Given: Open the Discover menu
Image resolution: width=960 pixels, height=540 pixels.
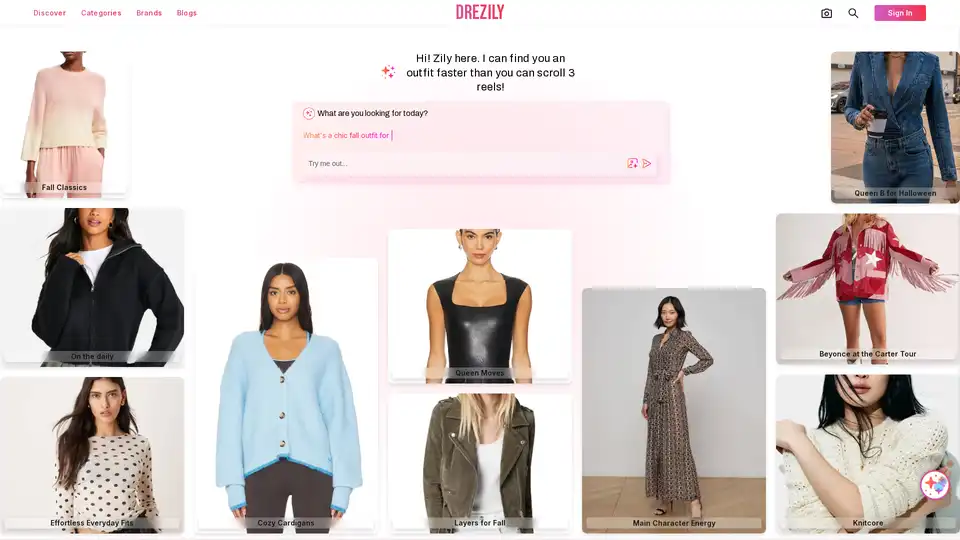Looking at the screenshot, I should [50, 13].
